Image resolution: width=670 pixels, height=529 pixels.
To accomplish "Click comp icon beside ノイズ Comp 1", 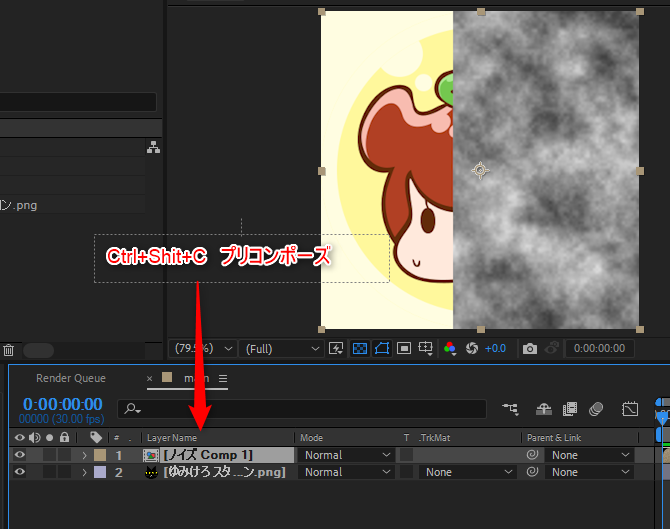I will [x=151, y=456].
